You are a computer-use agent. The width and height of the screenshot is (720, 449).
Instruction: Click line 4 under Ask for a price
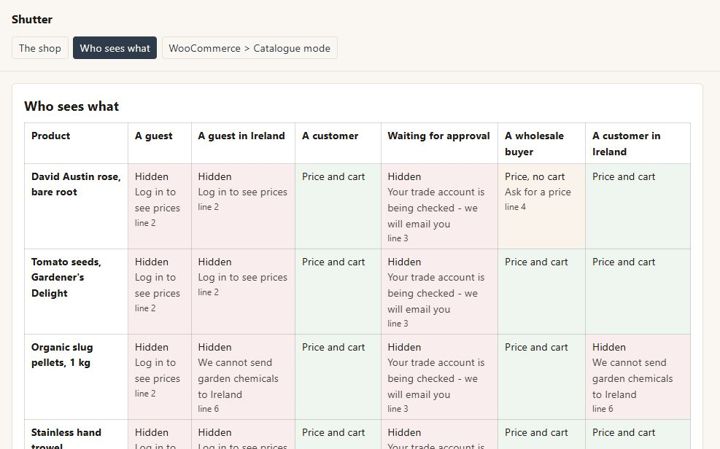[515, 207]
